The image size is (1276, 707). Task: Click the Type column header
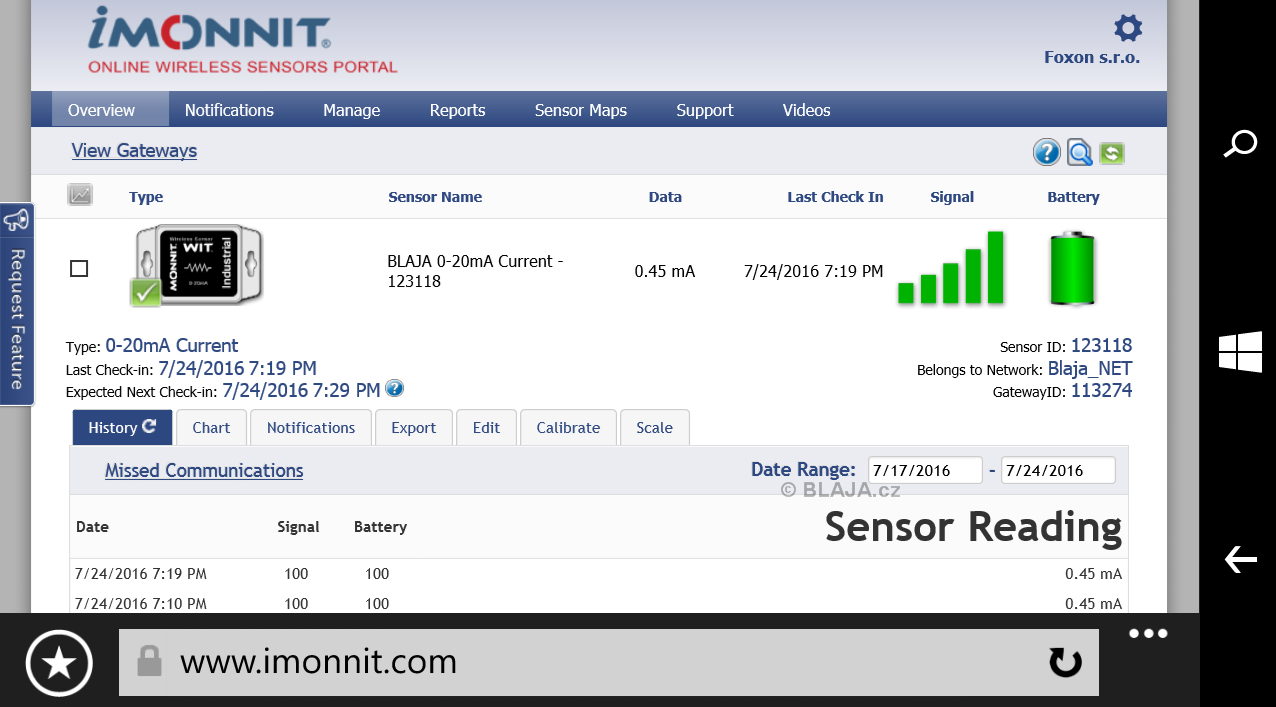pyautogui.click(x=146, y=197)
